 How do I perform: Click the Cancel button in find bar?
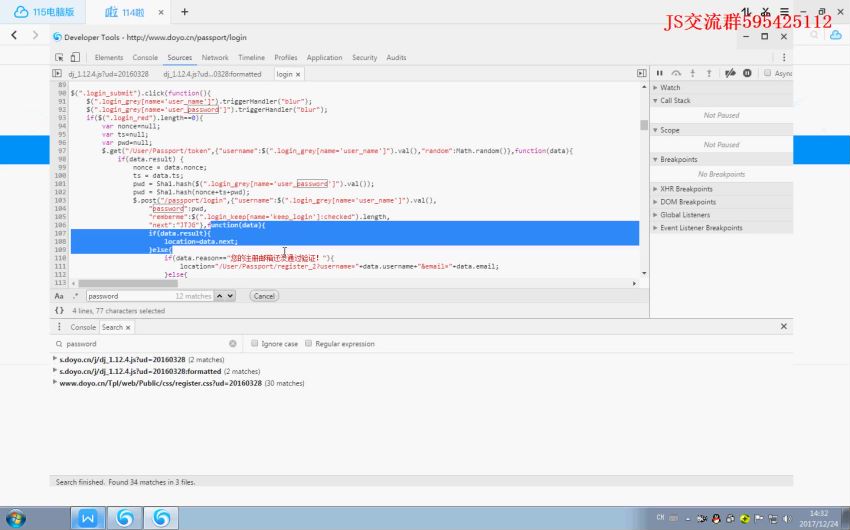(264, 296)
